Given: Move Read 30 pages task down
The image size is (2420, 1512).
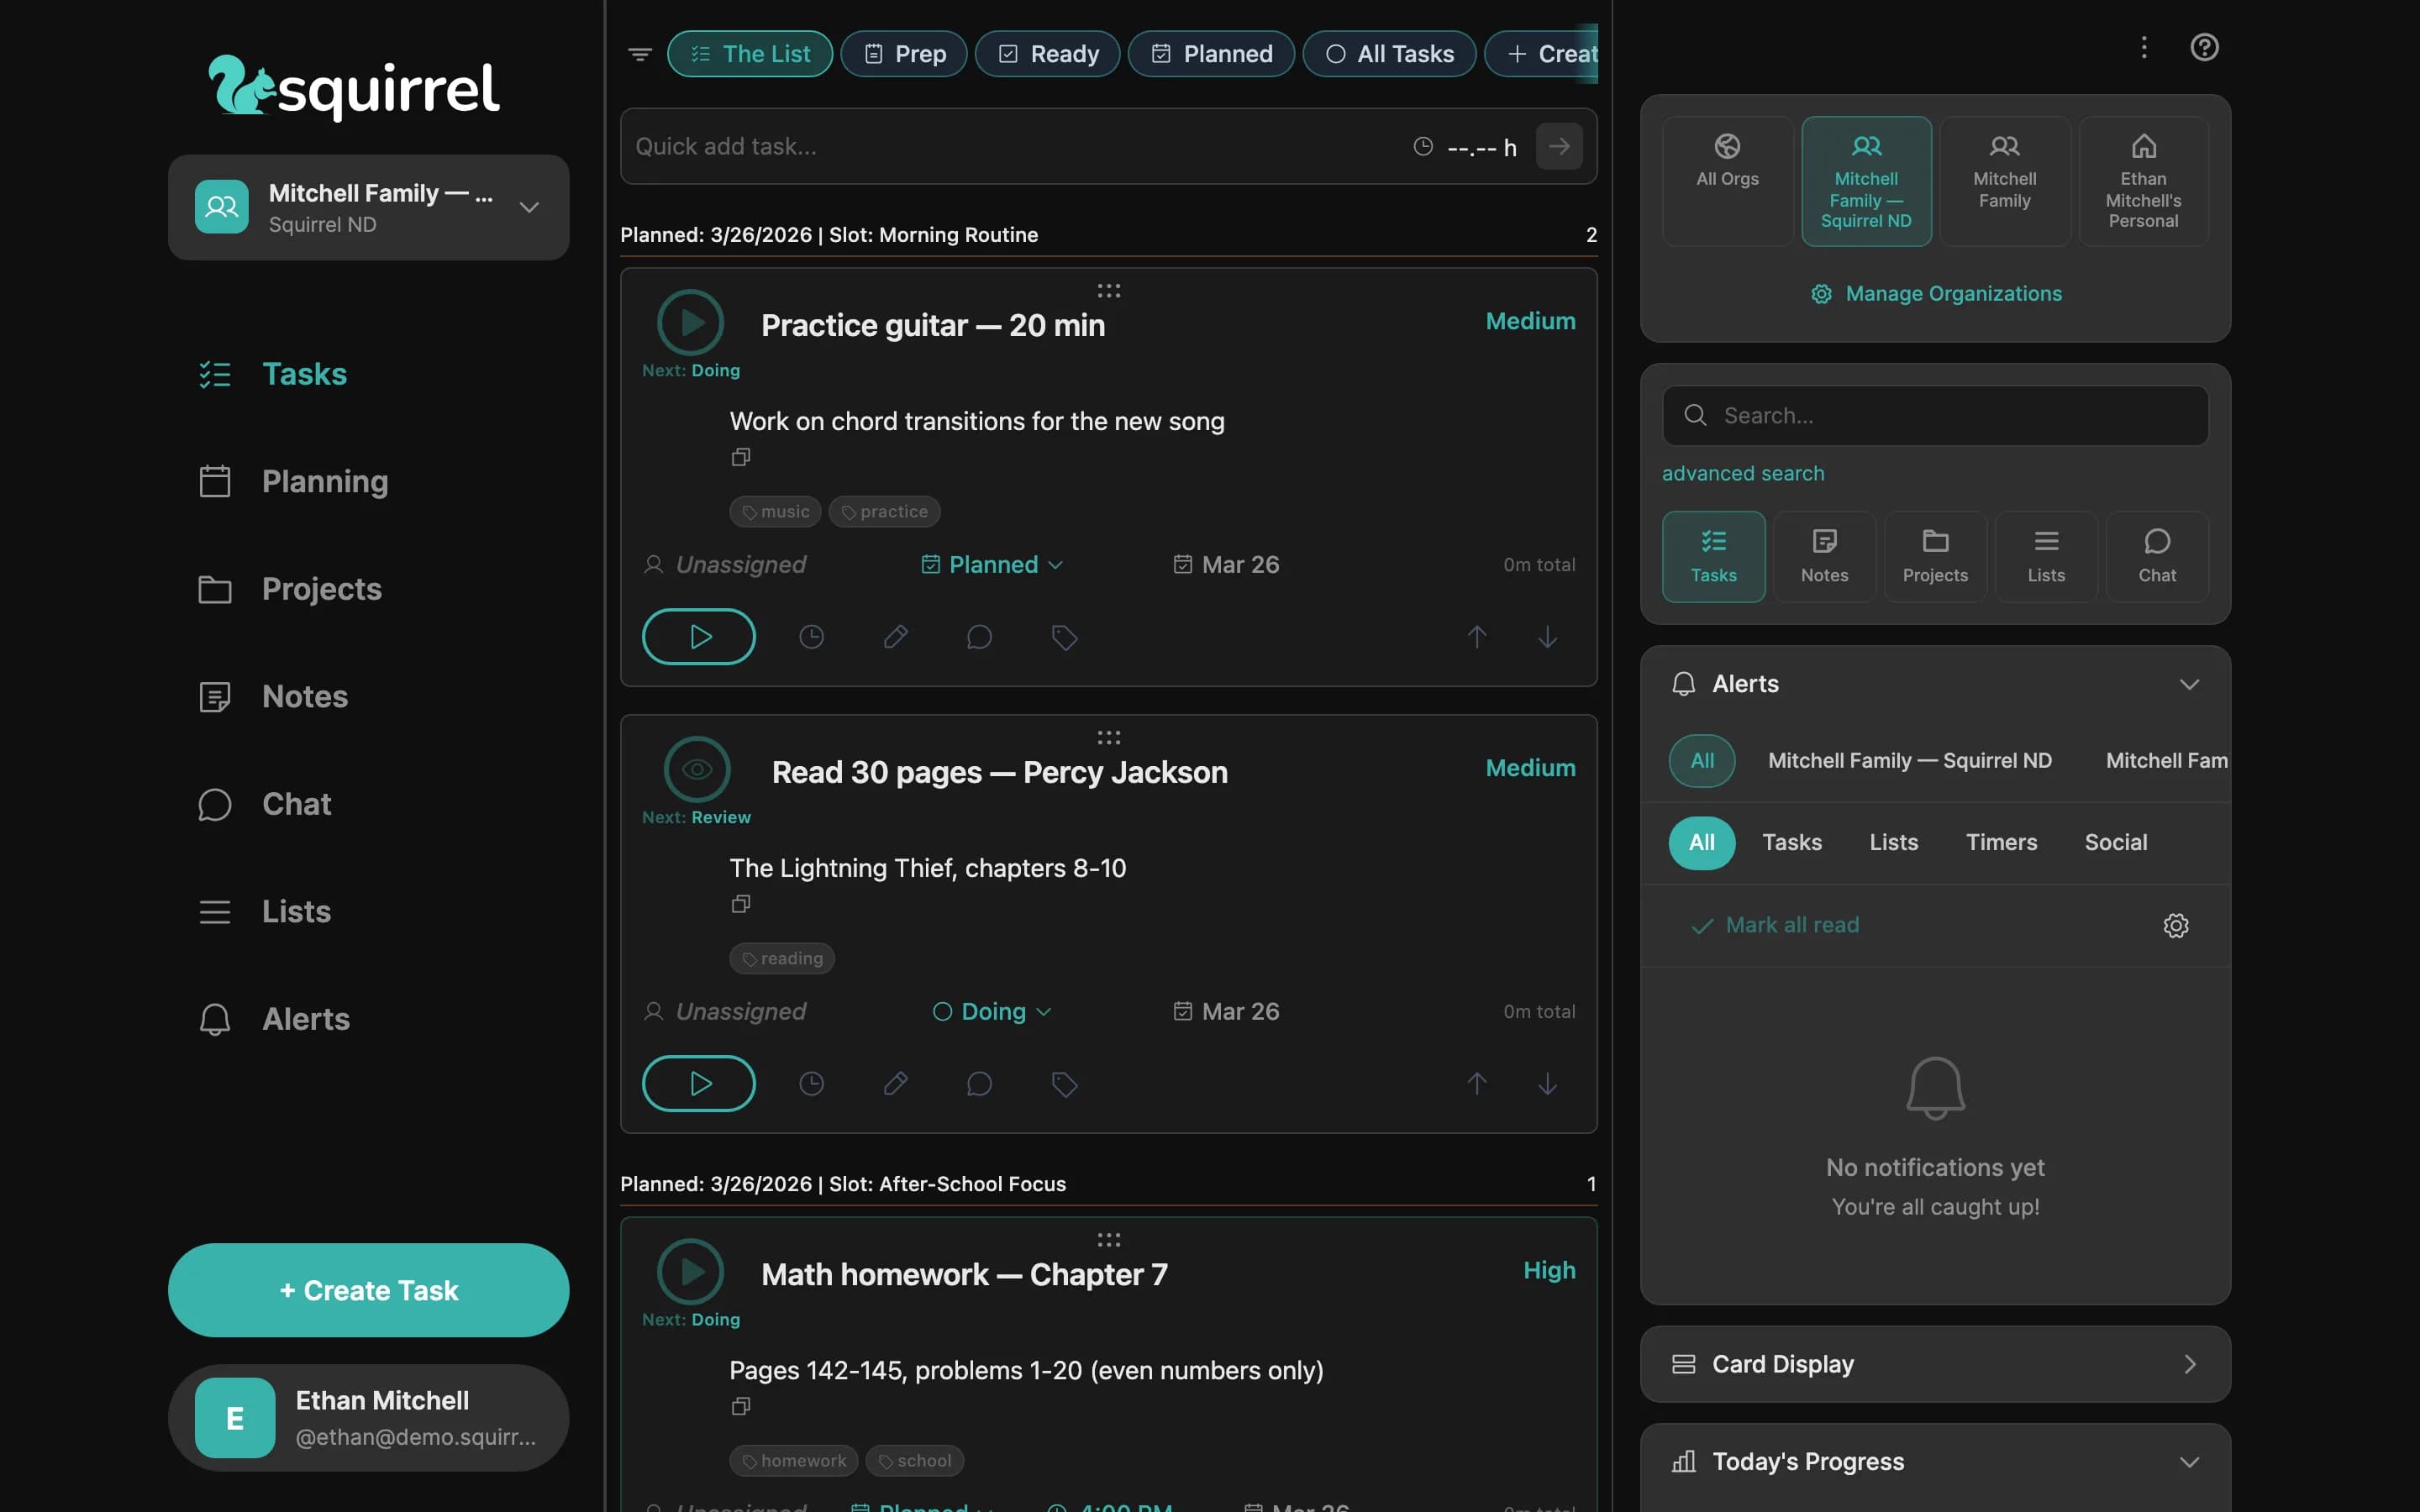Looking at the screenshot, I should 1547,1083.
